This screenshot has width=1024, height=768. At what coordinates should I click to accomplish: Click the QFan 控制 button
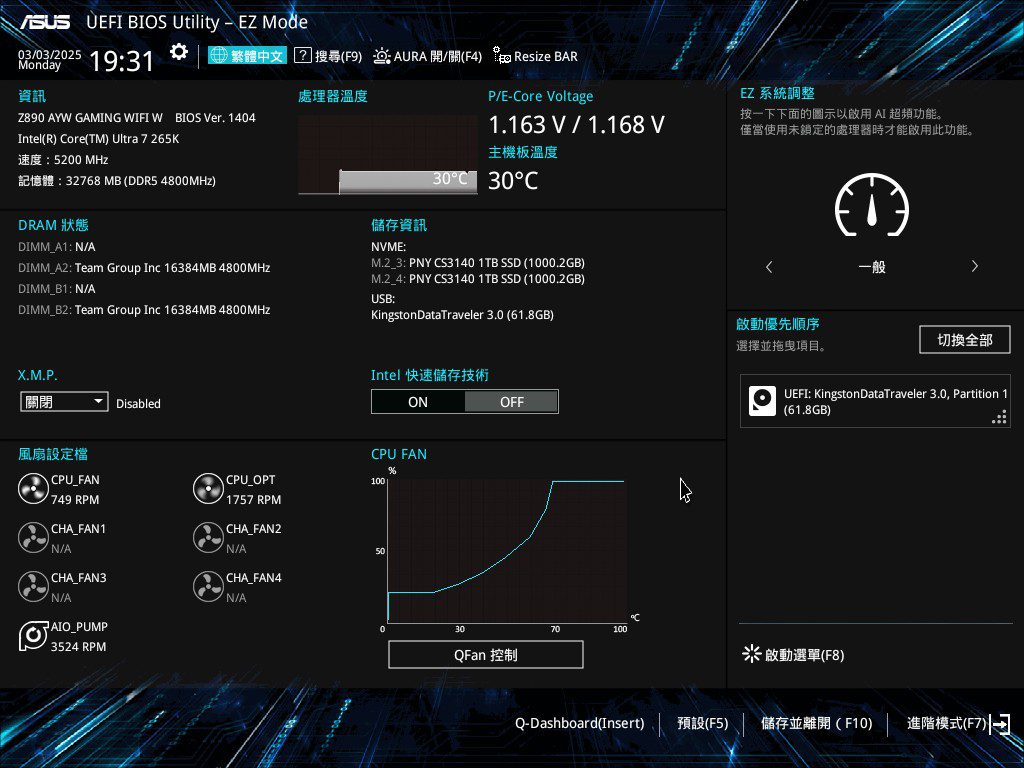click(486, 654)
